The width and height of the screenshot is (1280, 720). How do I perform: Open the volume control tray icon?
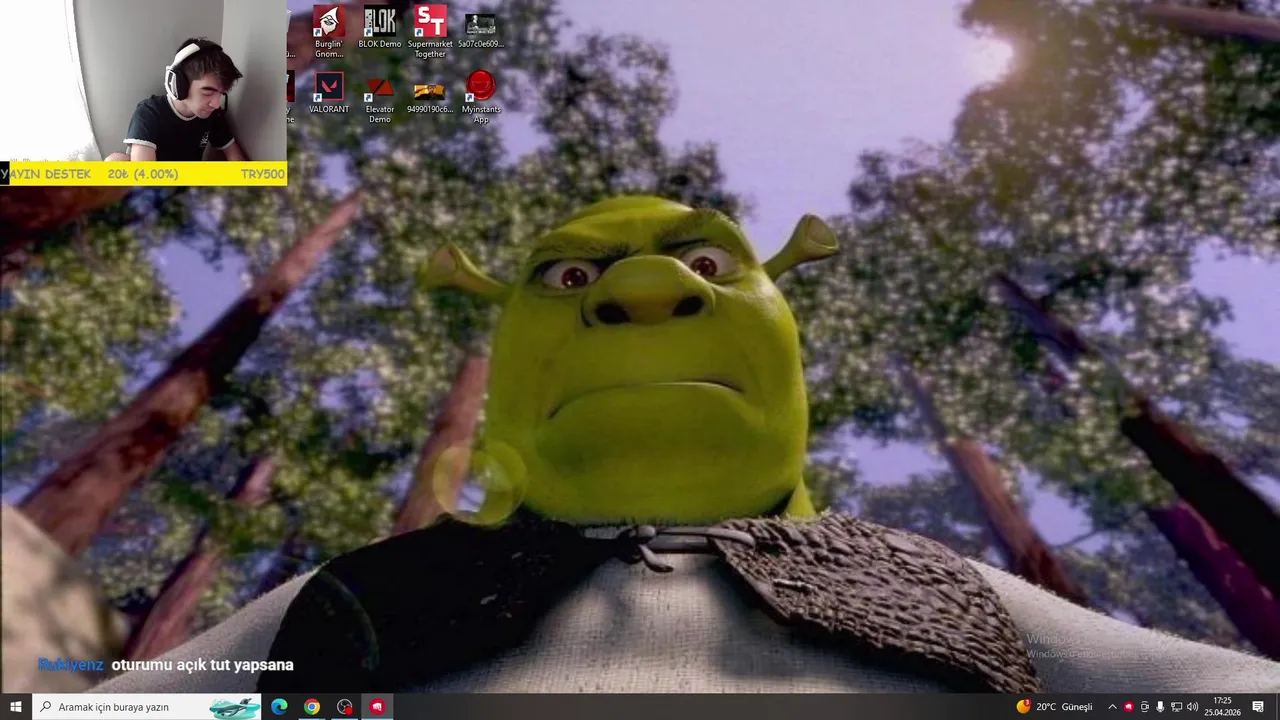(x=1192, y=707)
